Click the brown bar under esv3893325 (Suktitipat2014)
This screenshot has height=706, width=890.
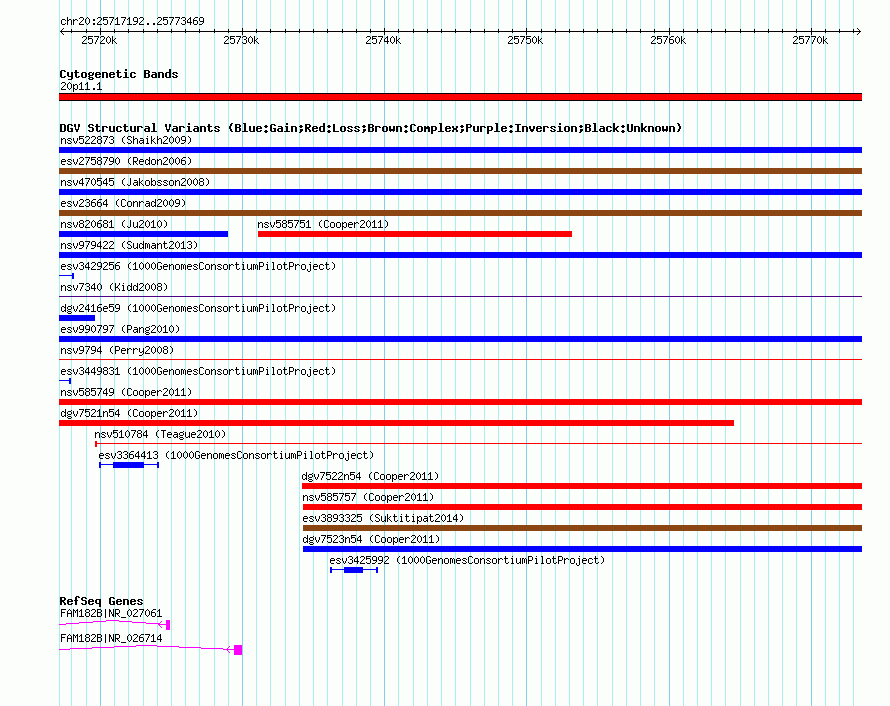click(x=582, y=528)
